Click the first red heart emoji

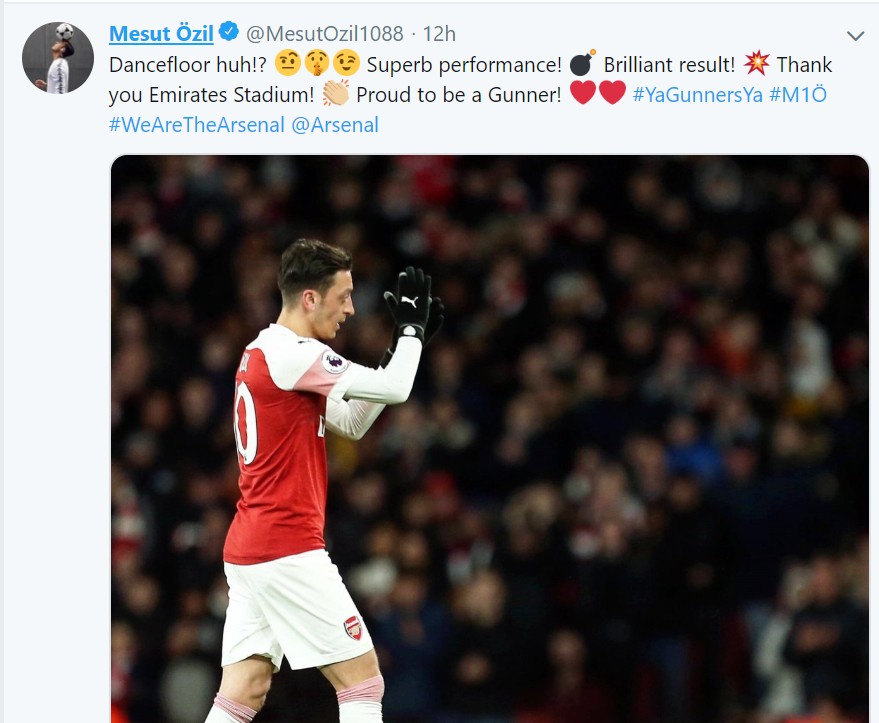[583, 95]
